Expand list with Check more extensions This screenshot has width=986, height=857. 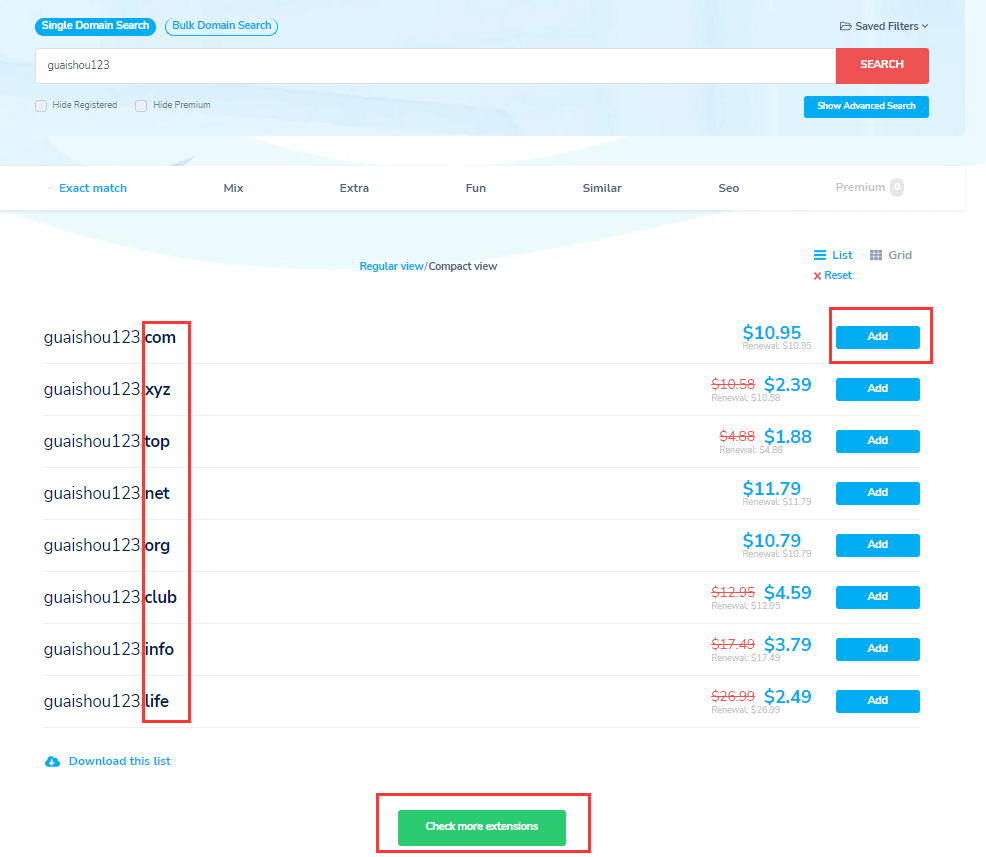(482, 827)
